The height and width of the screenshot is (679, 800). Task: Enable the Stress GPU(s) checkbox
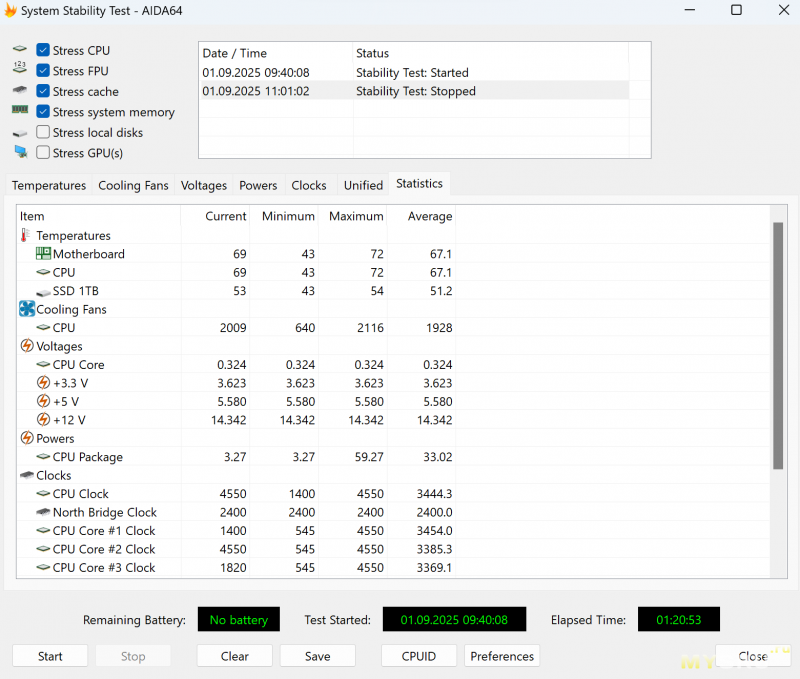(43, 153)
